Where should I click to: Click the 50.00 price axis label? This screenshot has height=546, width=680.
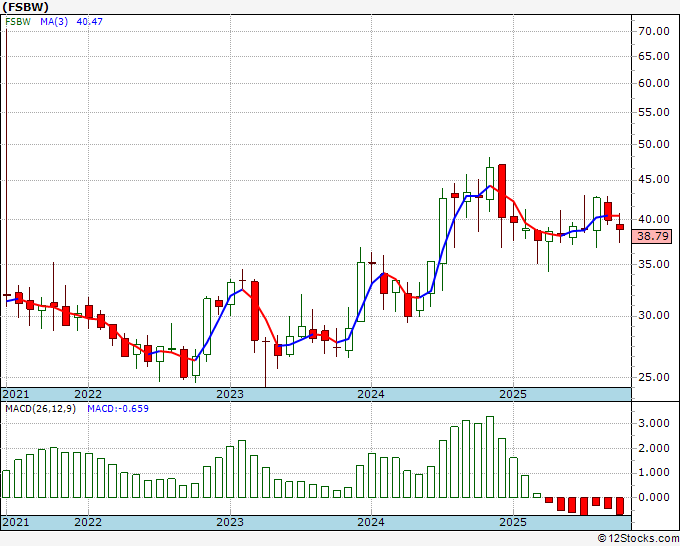coord(654,144)
